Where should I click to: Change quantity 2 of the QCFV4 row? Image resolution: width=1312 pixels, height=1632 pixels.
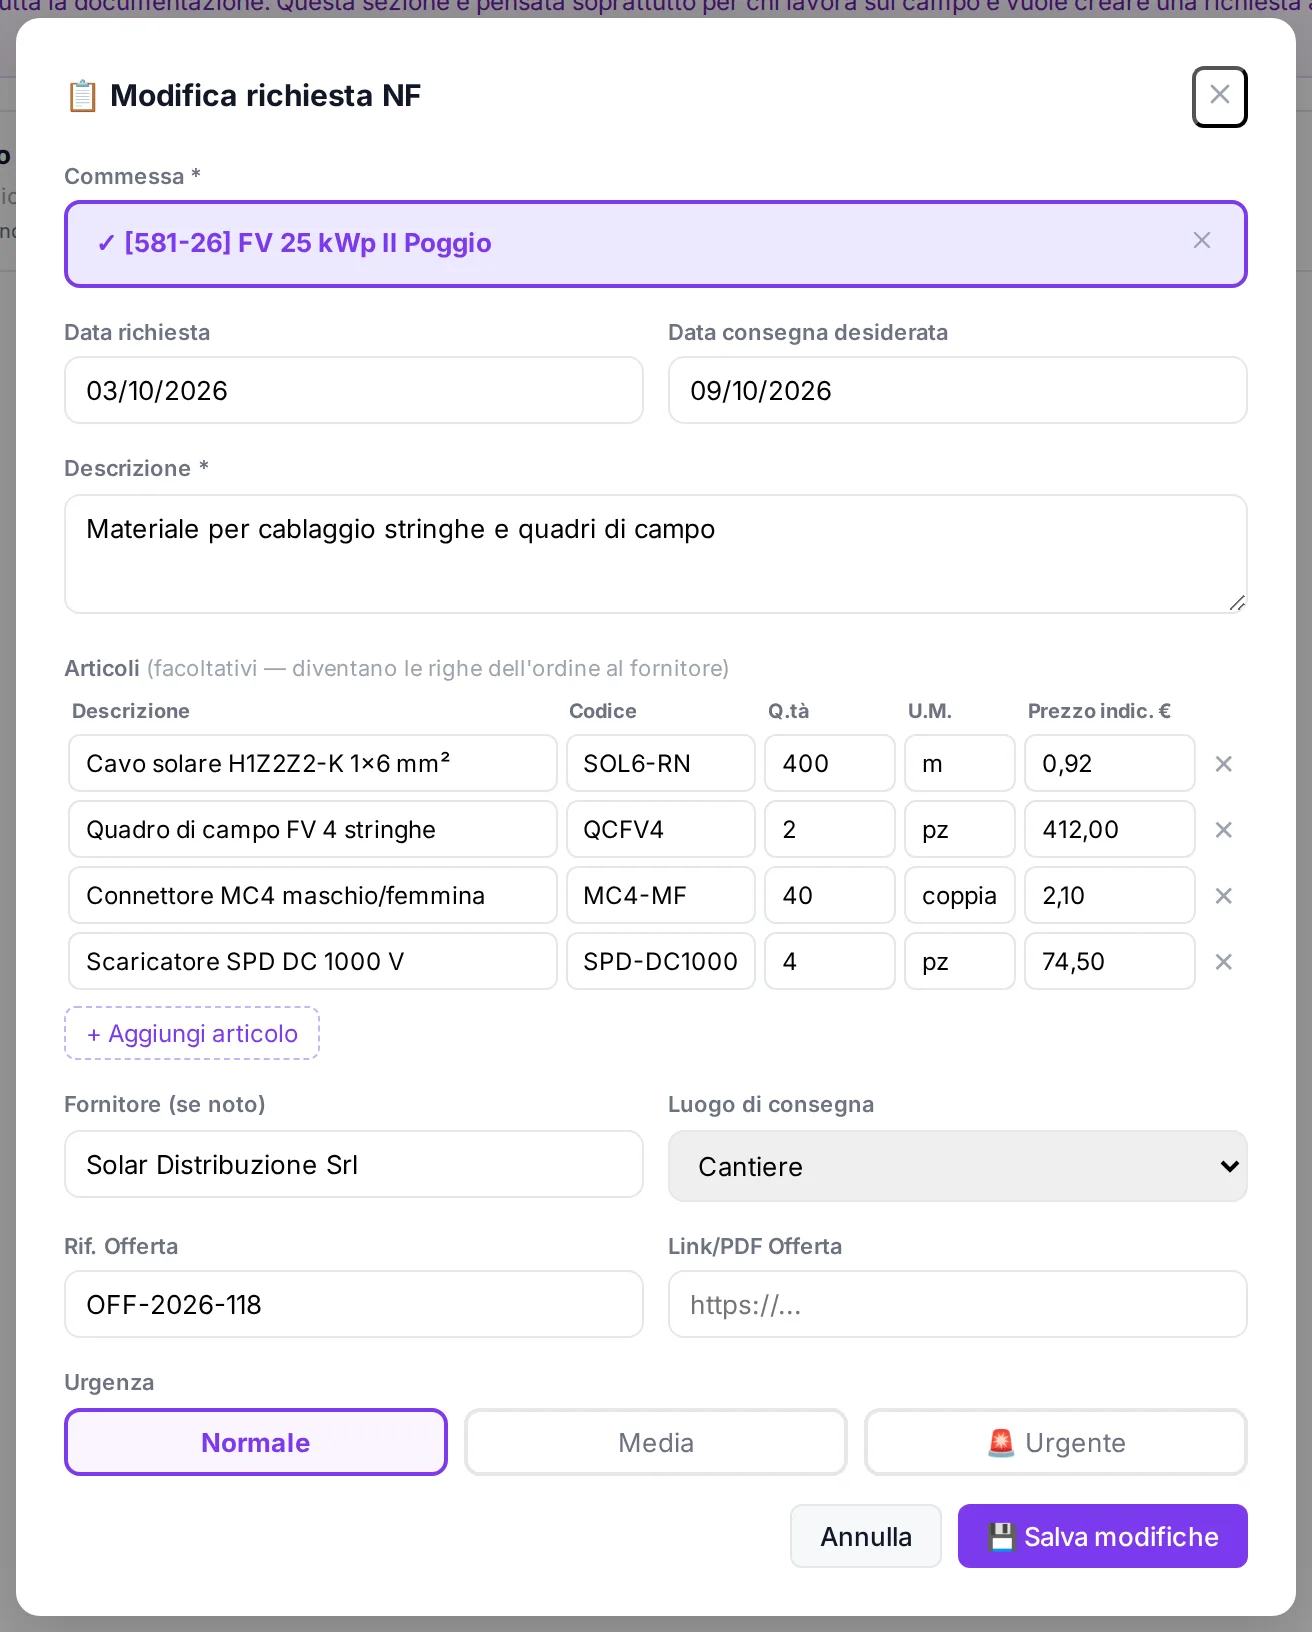pyautogui.click(x=830, y=830)
